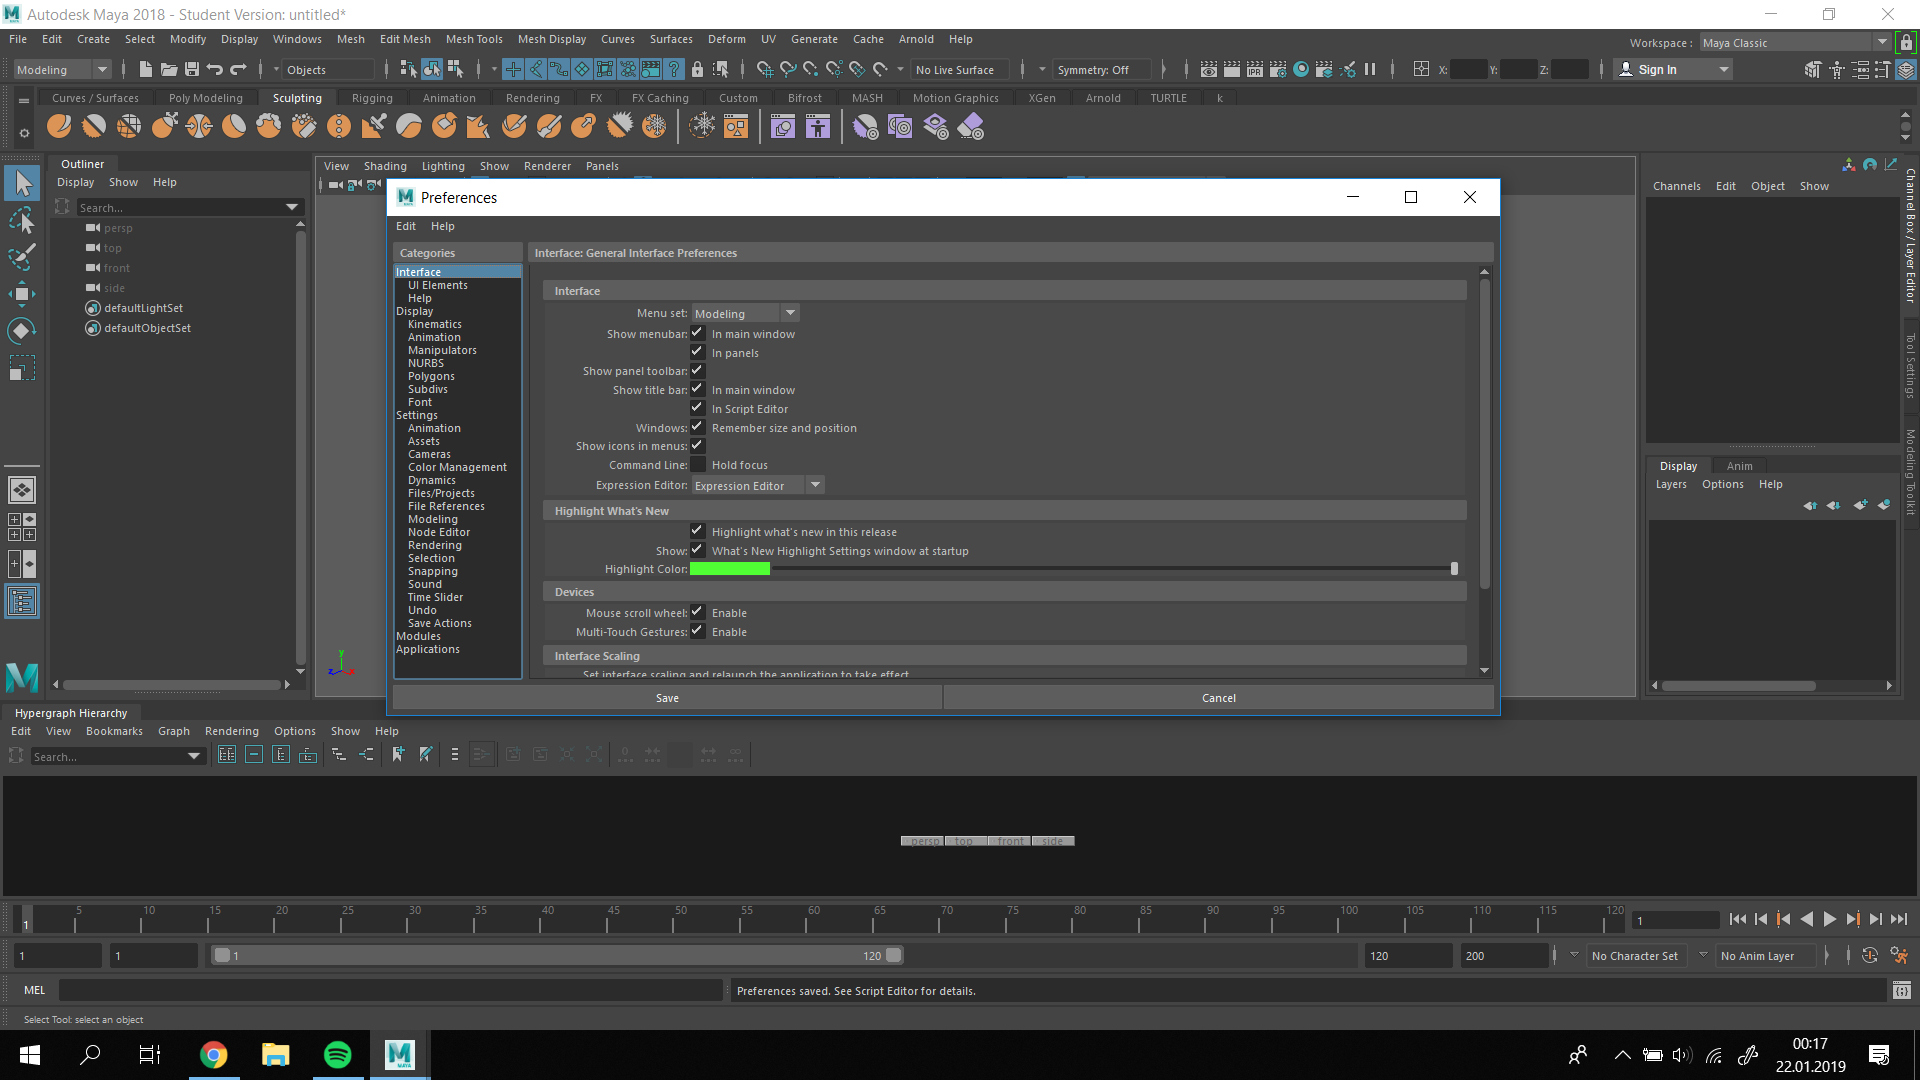Open the Menu set Modeling dropdown in Preferences
The width and height of the screenshot is (1920, 1080).
[745, 313]
